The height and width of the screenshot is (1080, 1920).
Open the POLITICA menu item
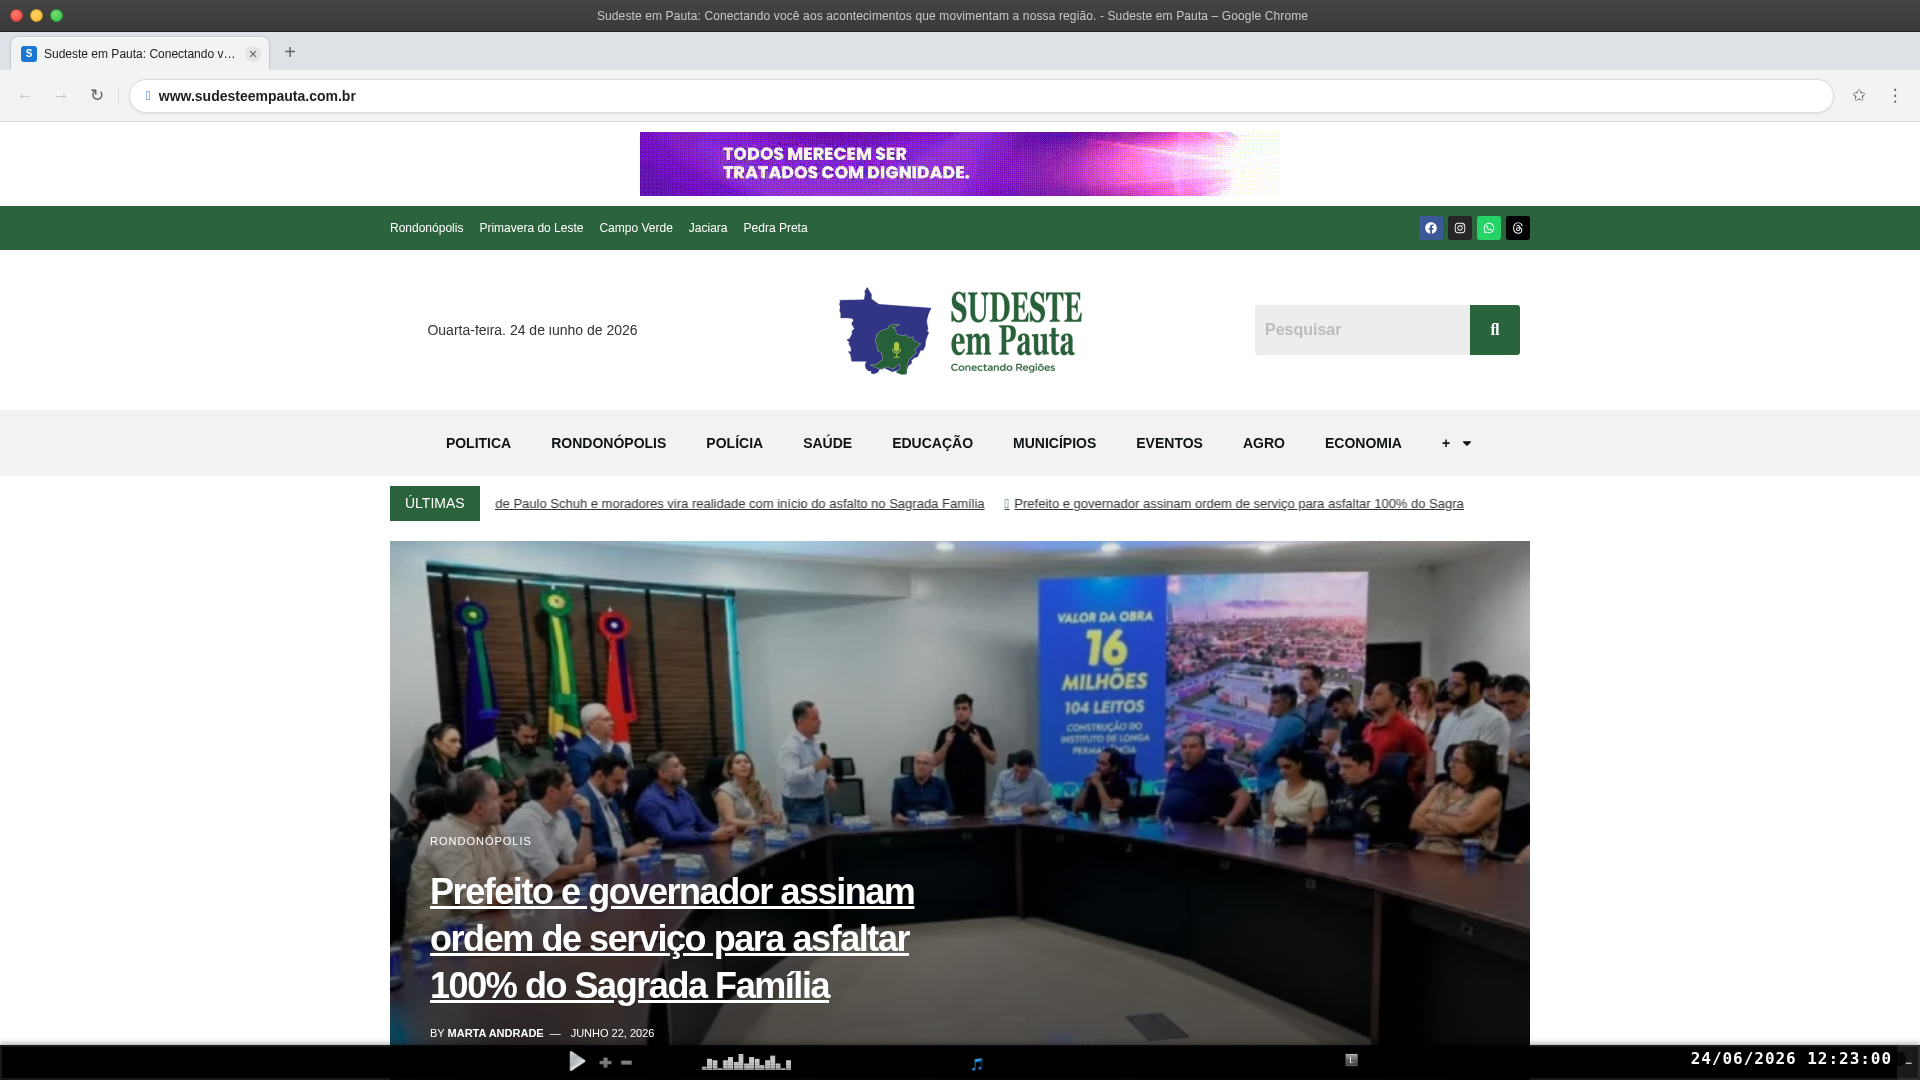point(478,443)
